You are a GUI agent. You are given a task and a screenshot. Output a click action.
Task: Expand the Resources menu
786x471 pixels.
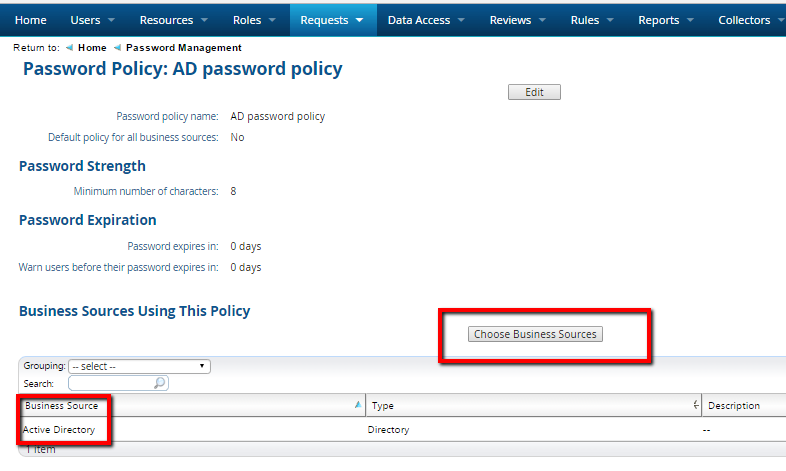click(173, 20)
